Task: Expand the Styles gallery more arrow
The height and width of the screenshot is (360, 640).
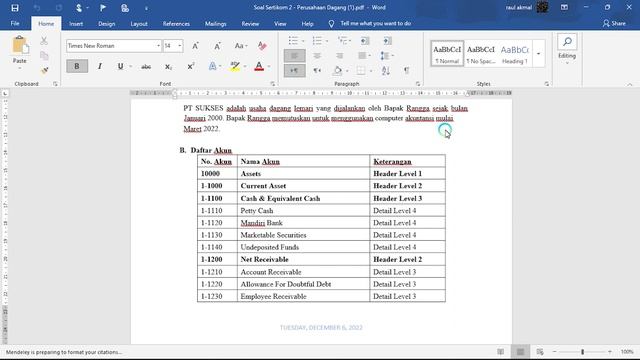Action: coord(538,53)
